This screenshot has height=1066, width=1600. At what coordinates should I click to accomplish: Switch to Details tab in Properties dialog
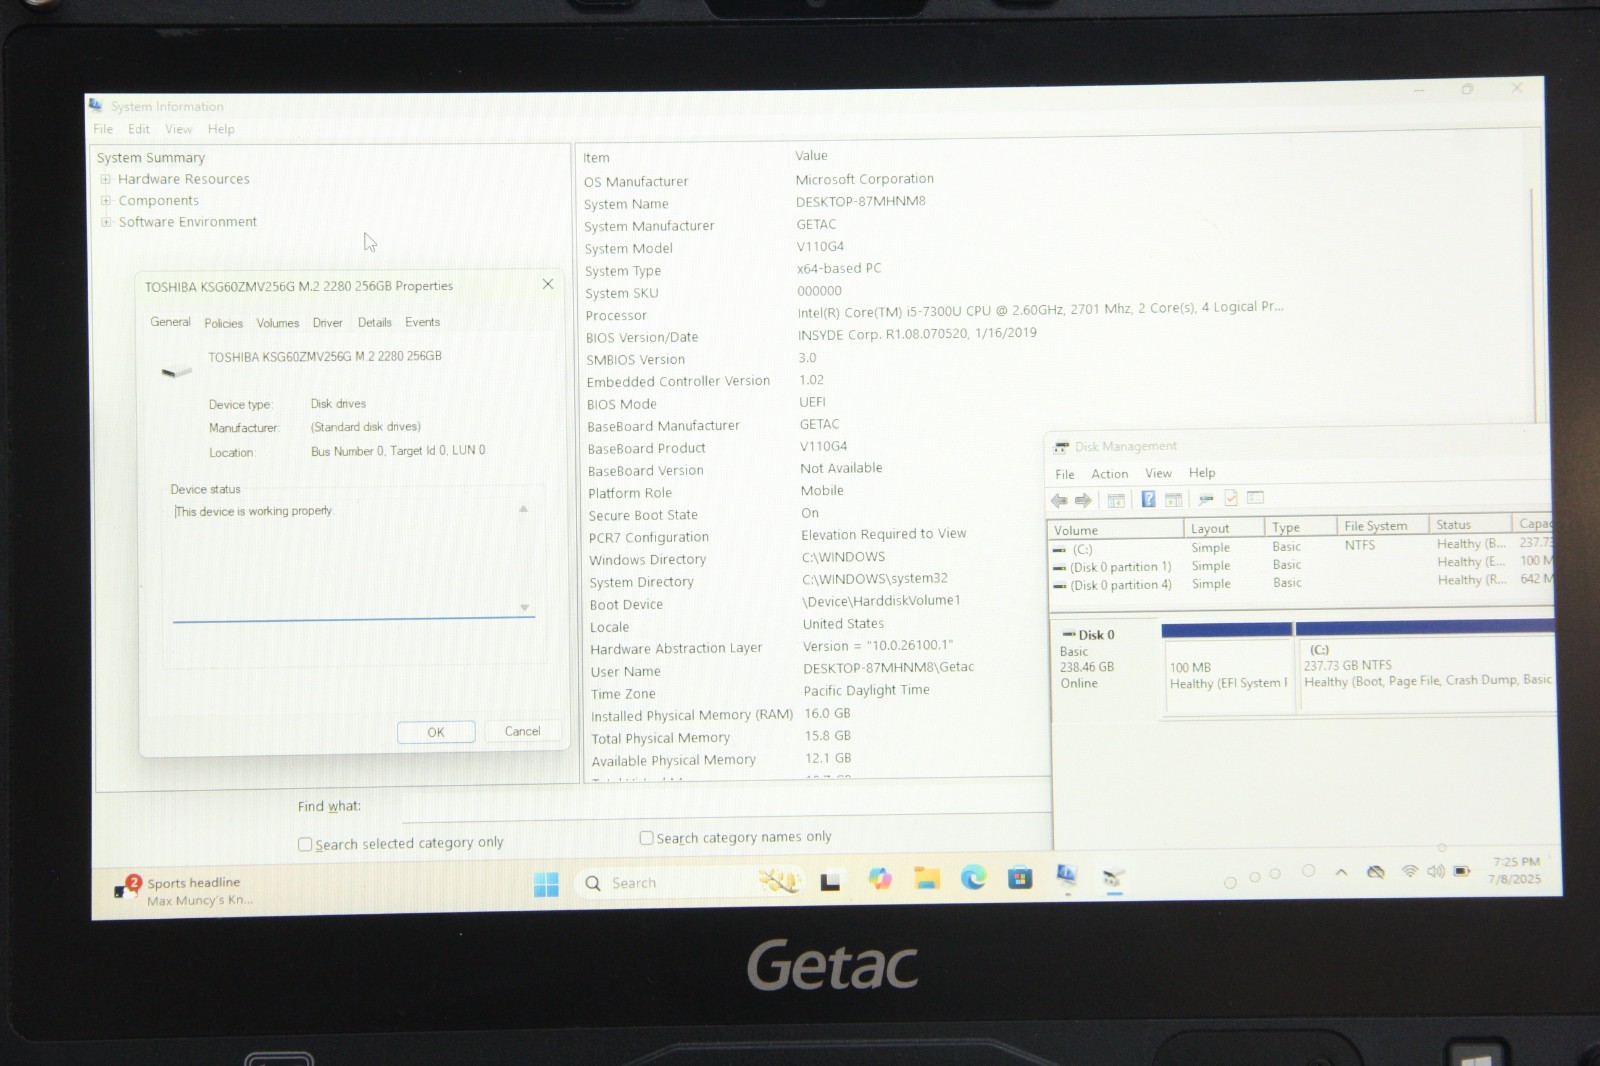pyautogui.click(x=375, y=323)
